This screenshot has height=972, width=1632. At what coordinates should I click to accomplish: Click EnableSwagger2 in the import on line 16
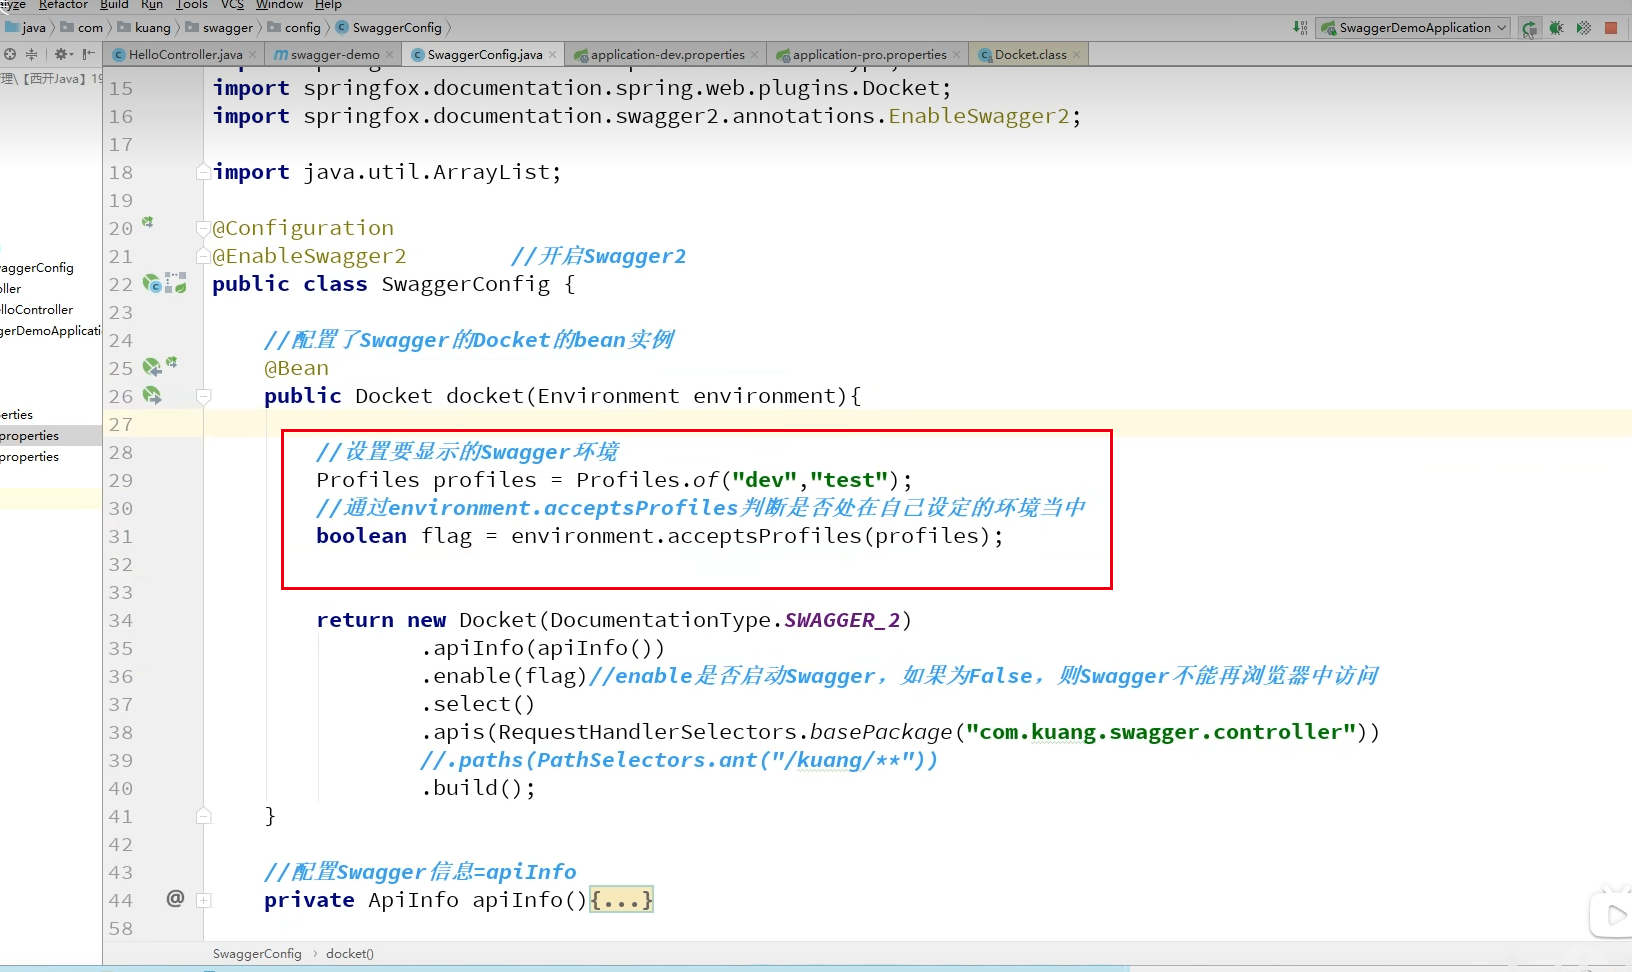pyautogui.click(x=979, y=116)
